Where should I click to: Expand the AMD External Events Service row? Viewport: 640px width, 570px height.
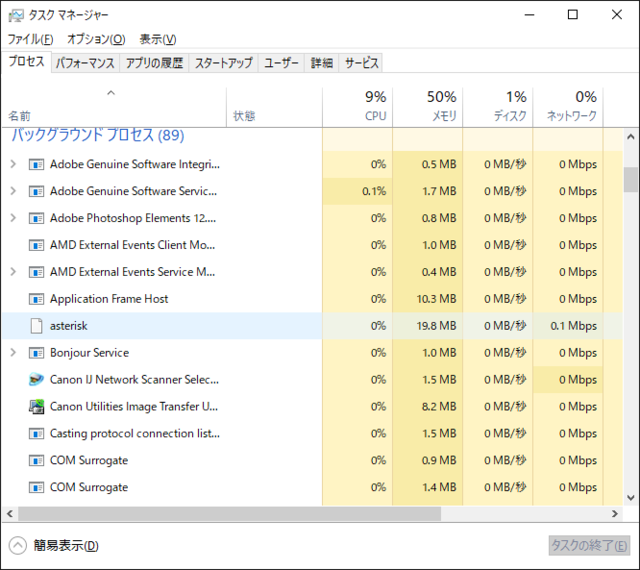(13, 272)
